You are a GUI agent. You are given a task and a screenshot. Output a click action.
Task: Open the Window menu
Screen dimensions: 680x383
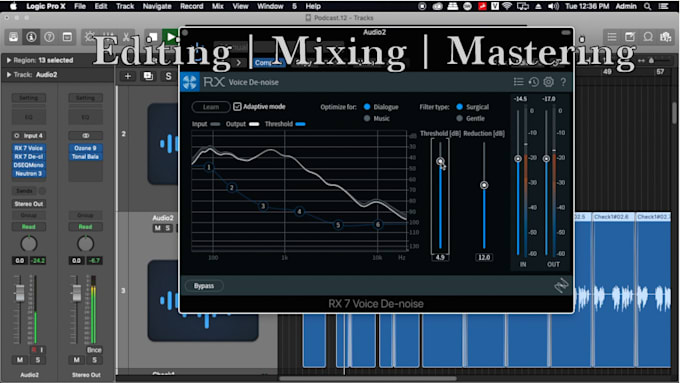[270, 6]
